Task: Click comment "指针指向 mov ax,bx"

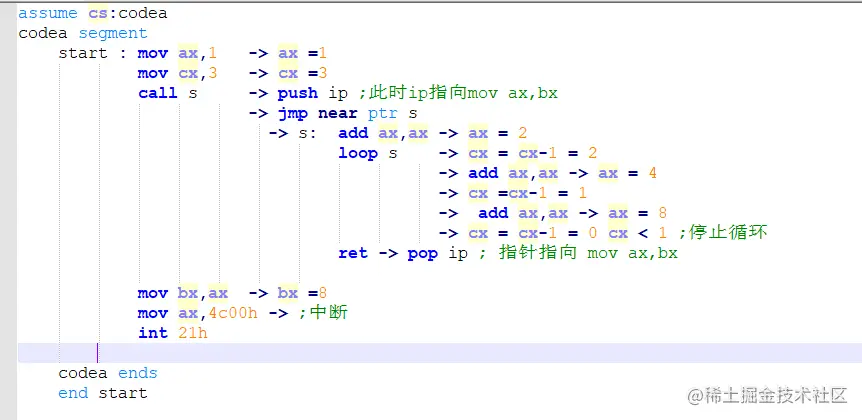Action: point(588,253)
